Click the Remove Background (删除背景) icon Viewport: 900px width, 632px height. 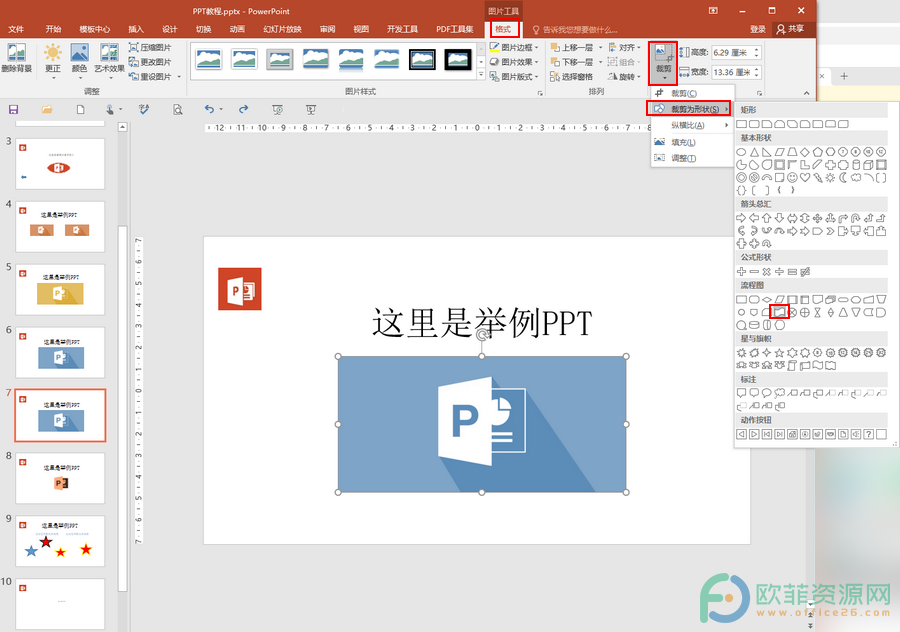tap(17, 58)
